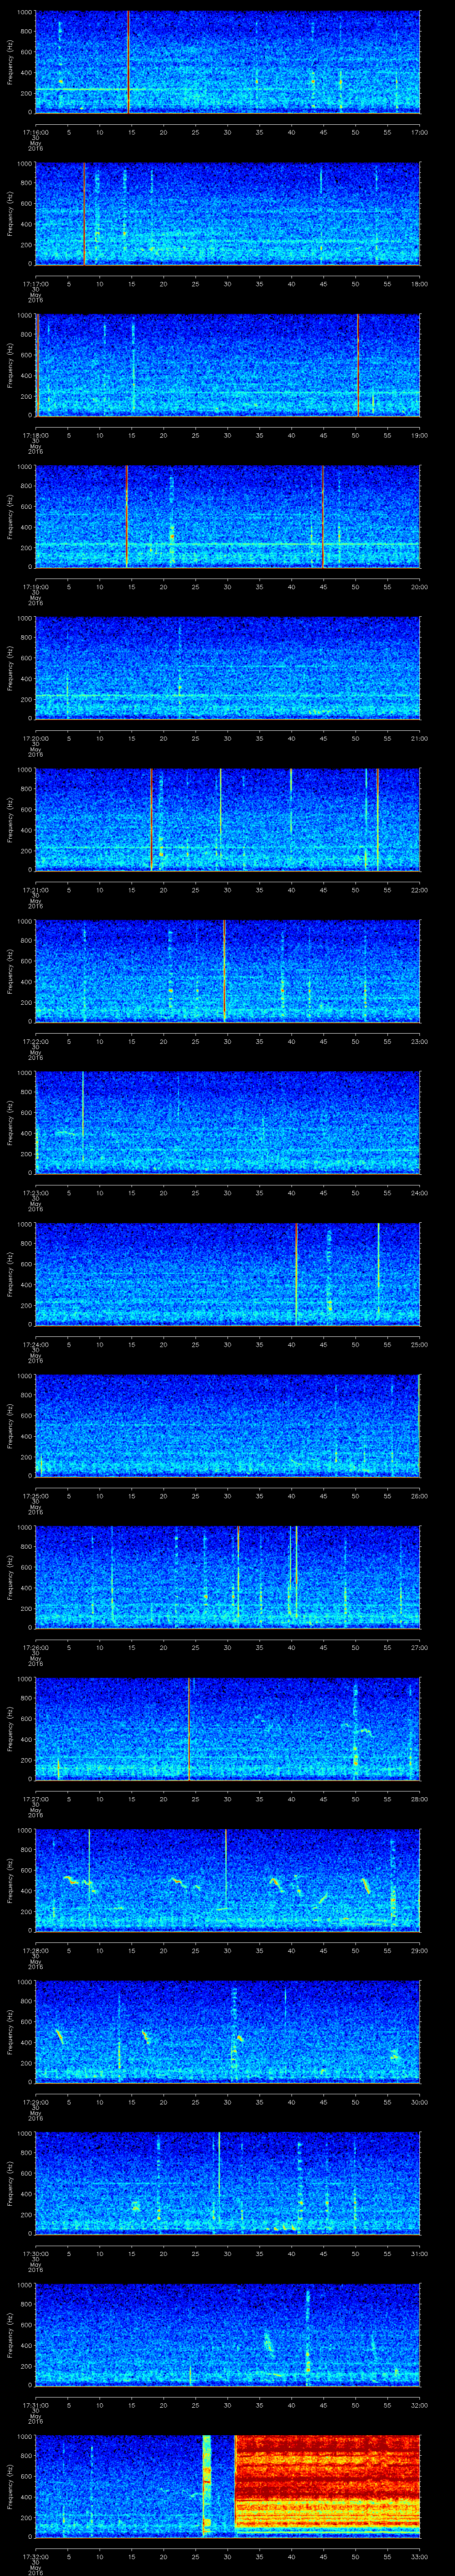
Task: Select the spectrogram panel starting at 17:26:00
Action: 227,1577
